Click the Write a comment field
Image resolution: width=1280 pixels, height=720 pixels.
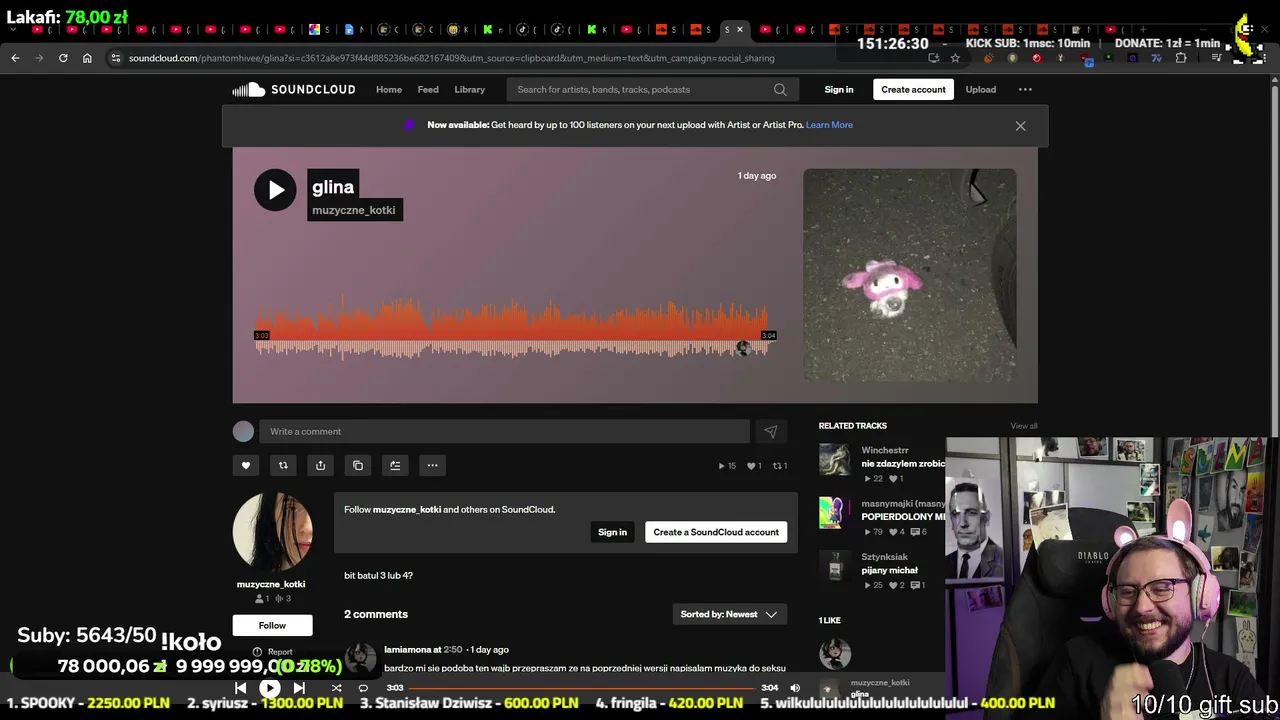click(504, 432)
